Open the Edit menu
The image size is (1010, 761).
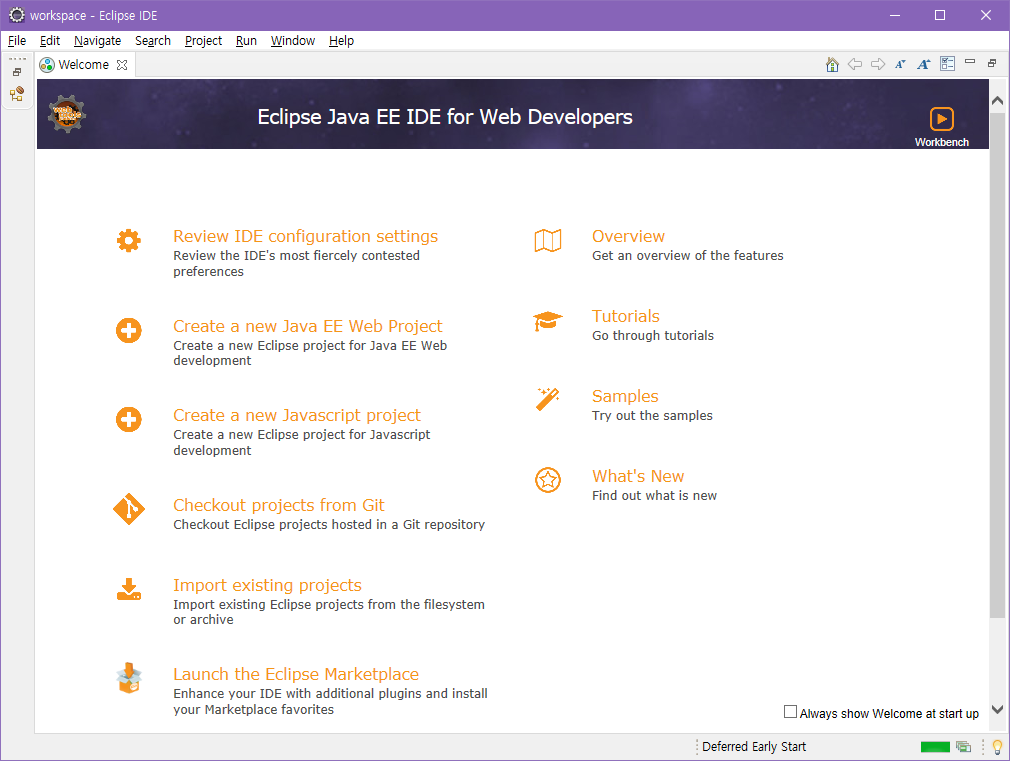point(50,41)
